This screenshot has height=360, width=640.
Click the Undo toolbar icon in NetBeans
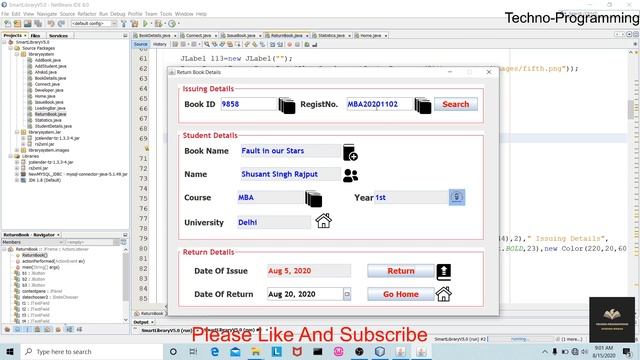51,24
